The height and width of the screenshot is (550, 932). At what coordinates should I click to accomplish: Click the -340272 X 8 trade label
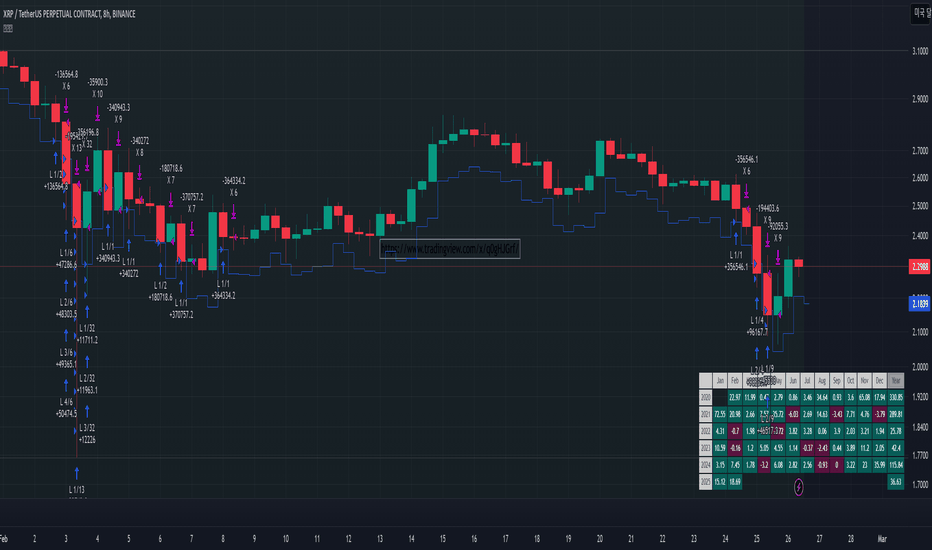[140, 147]
